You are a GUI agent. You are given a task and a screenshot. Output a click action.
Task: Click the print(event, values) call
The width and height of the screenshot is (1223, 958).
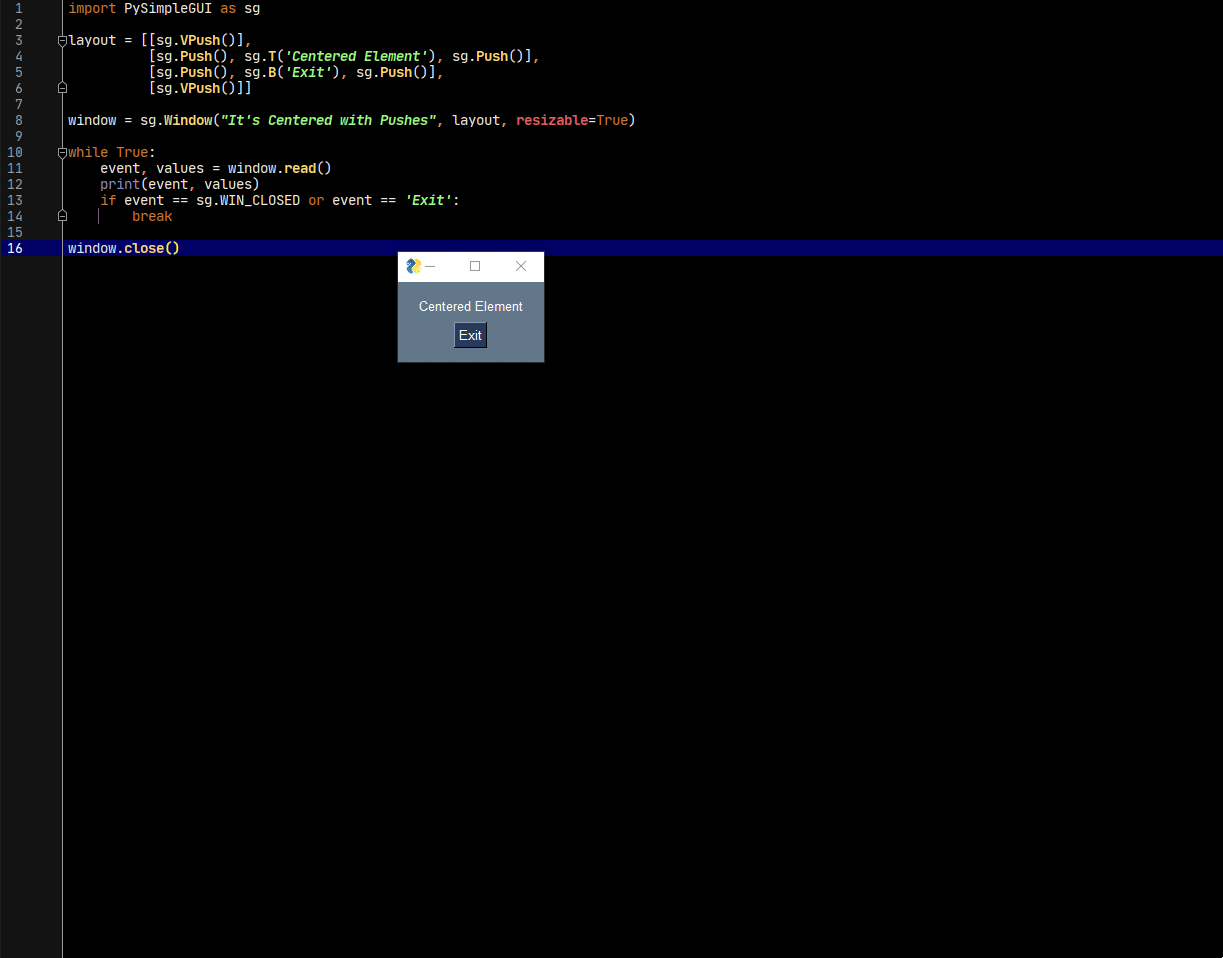(x=180, y=184)
